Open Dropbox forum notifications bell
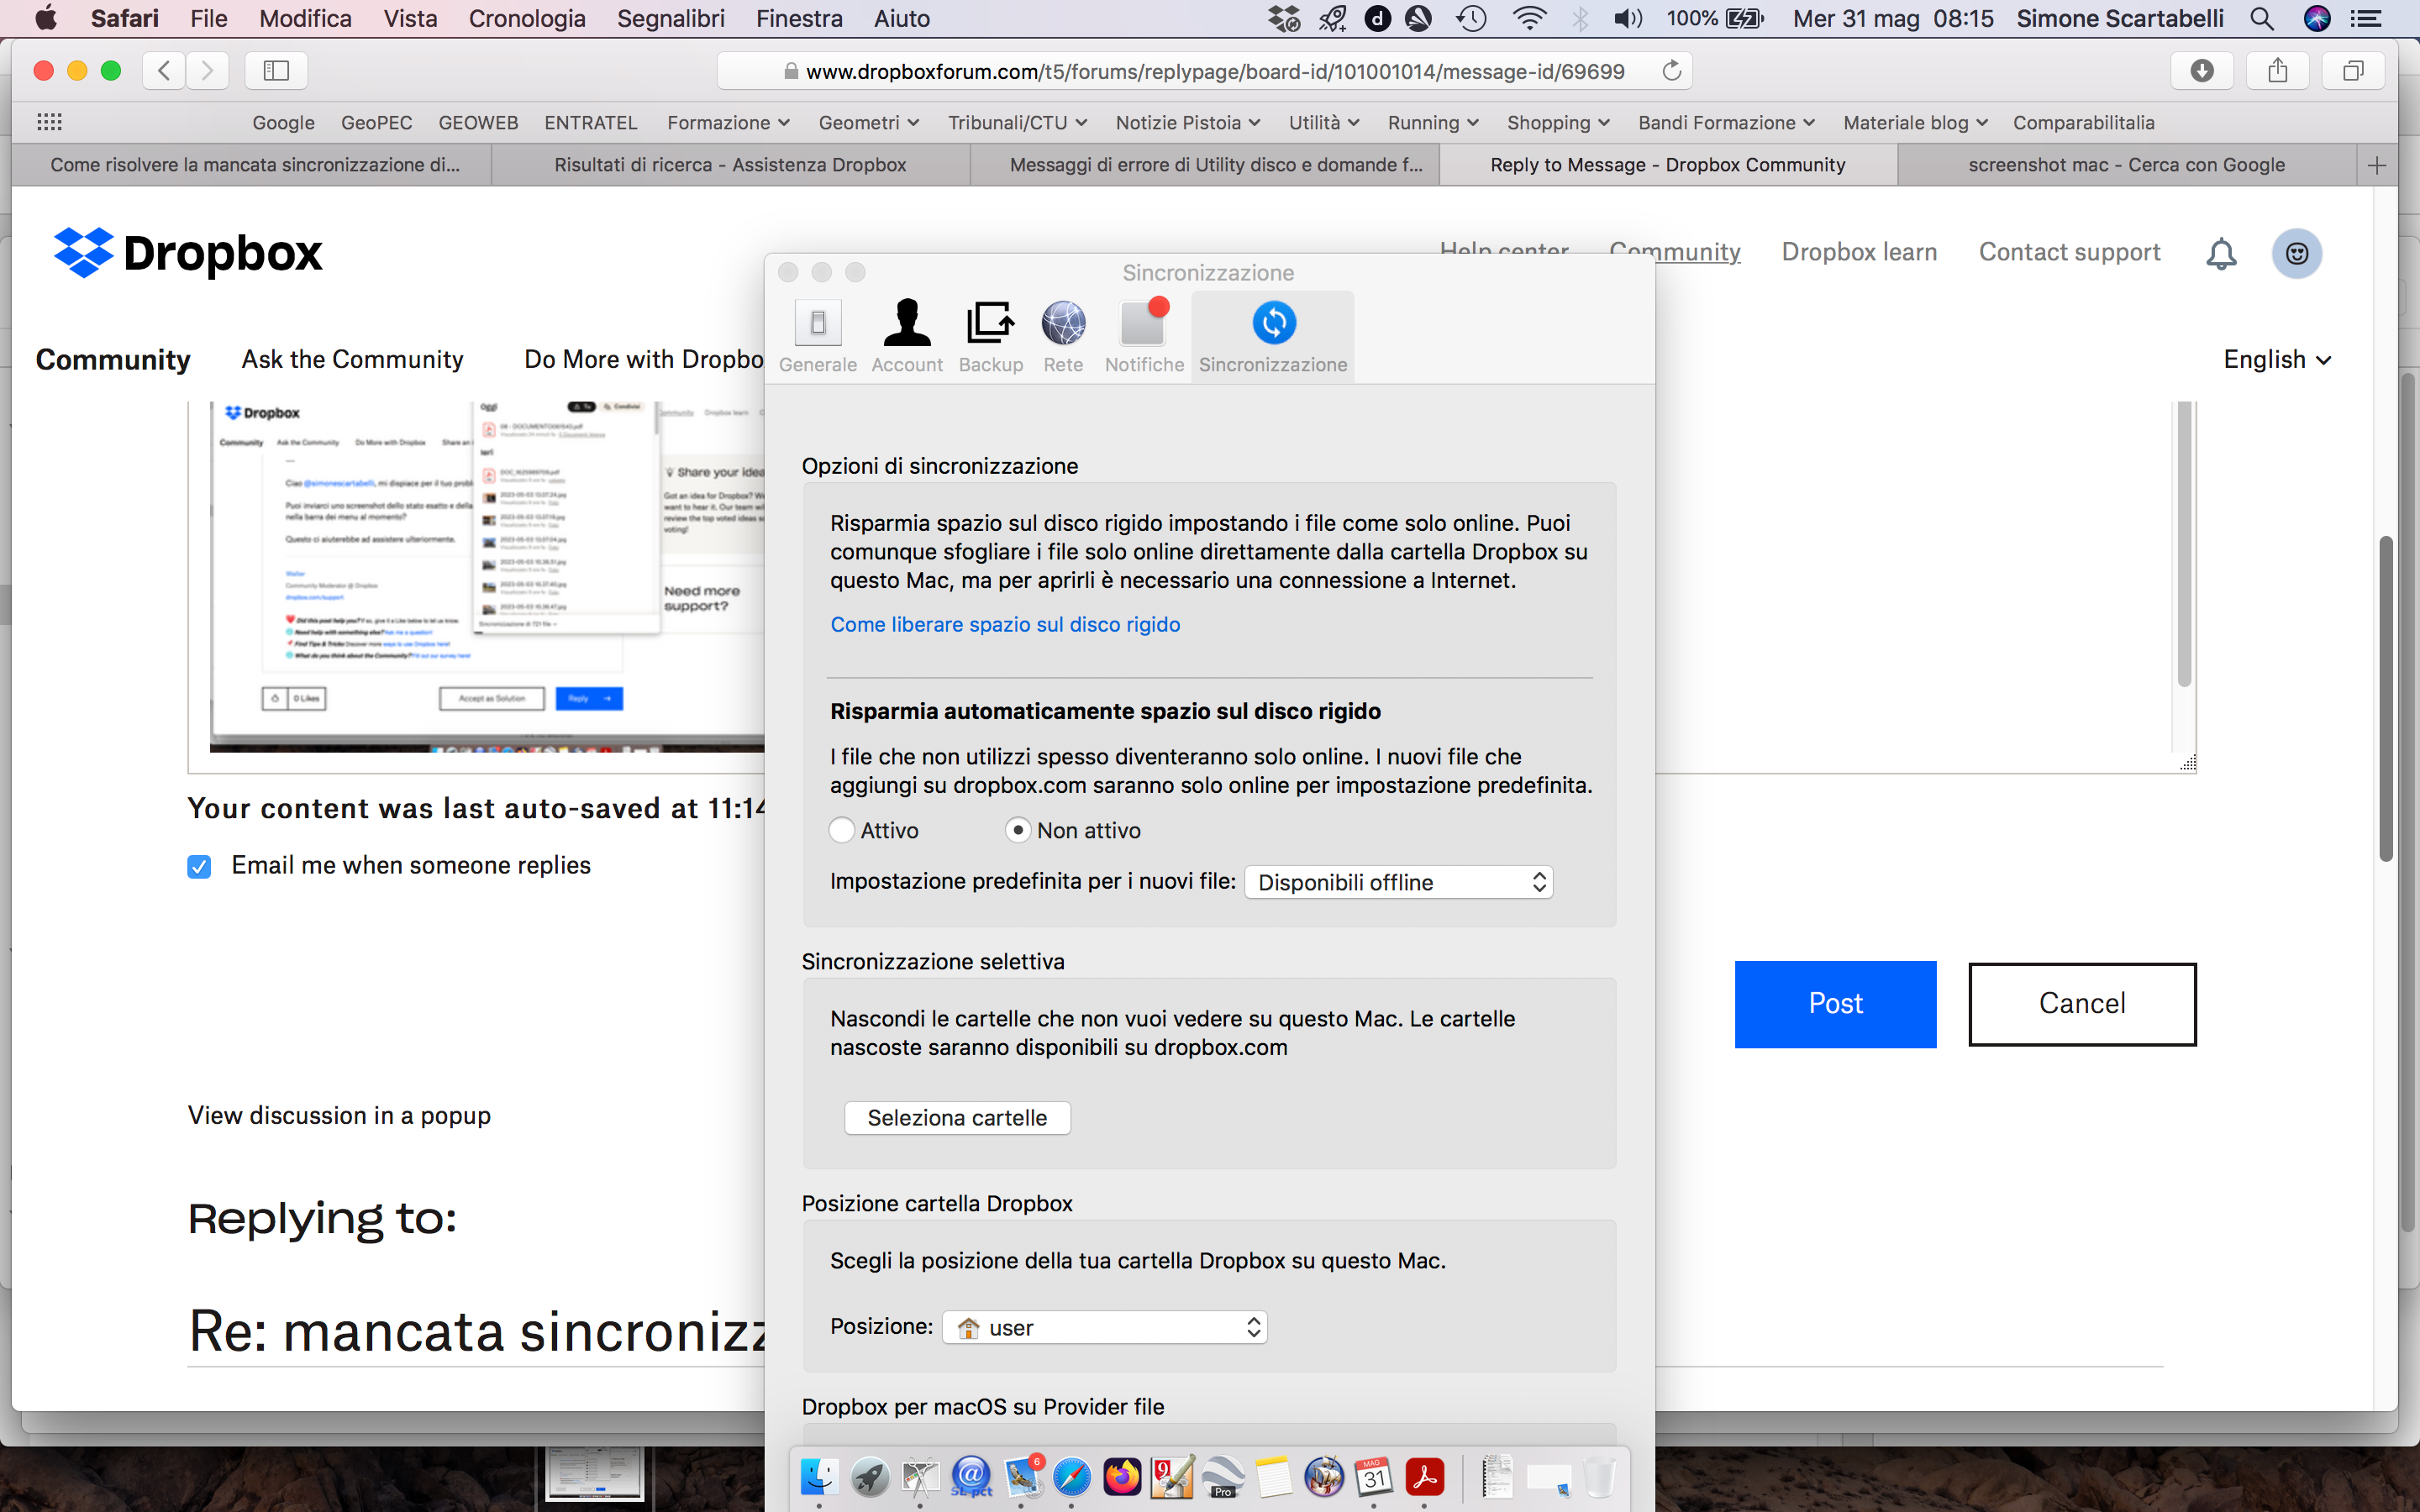 [x=2221, y=254]
